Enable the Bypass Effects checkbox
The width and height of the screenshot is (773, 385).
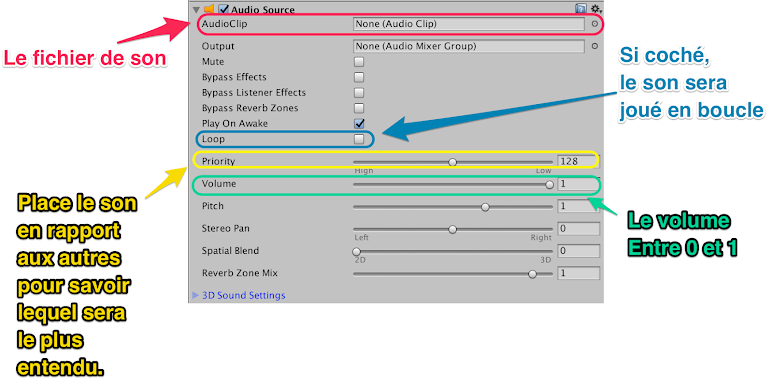(x=359, y=77)
